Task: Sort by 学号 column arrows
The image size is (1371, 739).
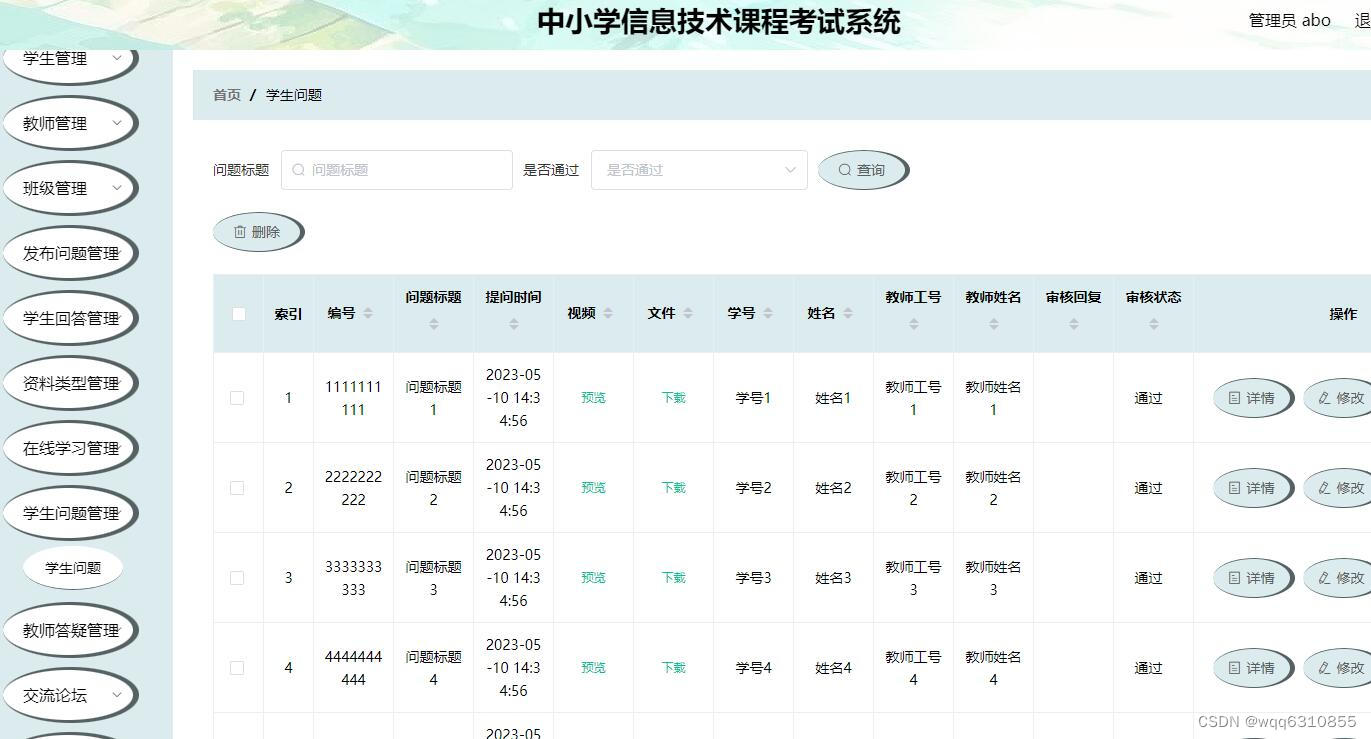Action: tap(768, 313)
